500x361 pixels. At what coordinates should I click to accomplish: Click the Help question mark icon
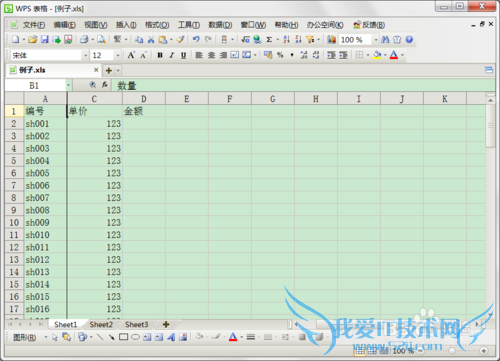(409, 39)
